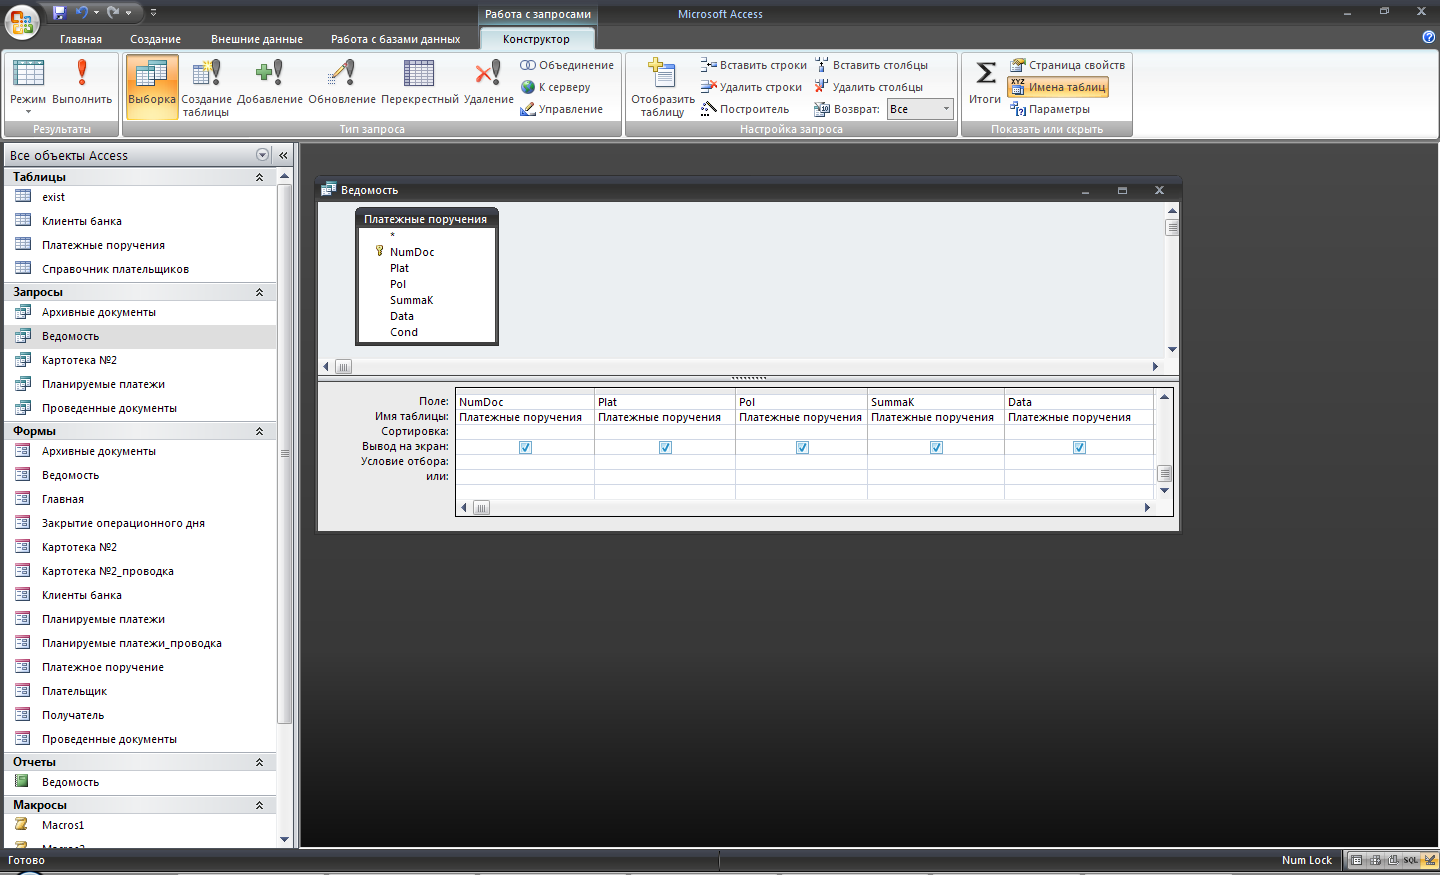Click the Office button logo
Image resolution: width=1440 pixels, height=875 pixels.
22,21
